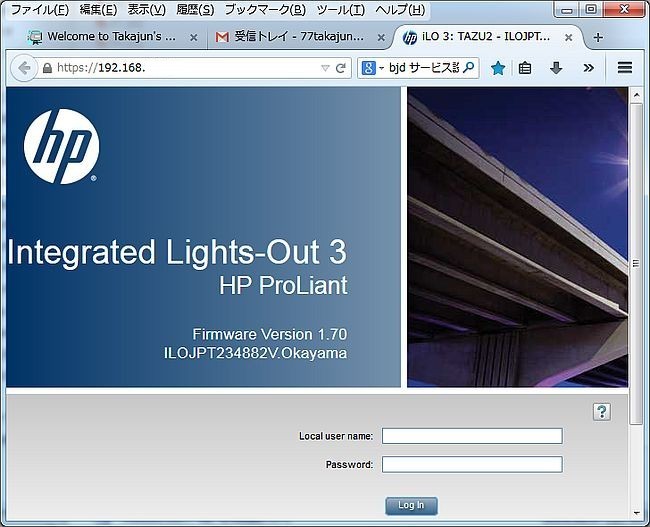The image size is (650, 527).
Task: Click the vertical scrollbar thumb
Action: (x=636, y=264)
